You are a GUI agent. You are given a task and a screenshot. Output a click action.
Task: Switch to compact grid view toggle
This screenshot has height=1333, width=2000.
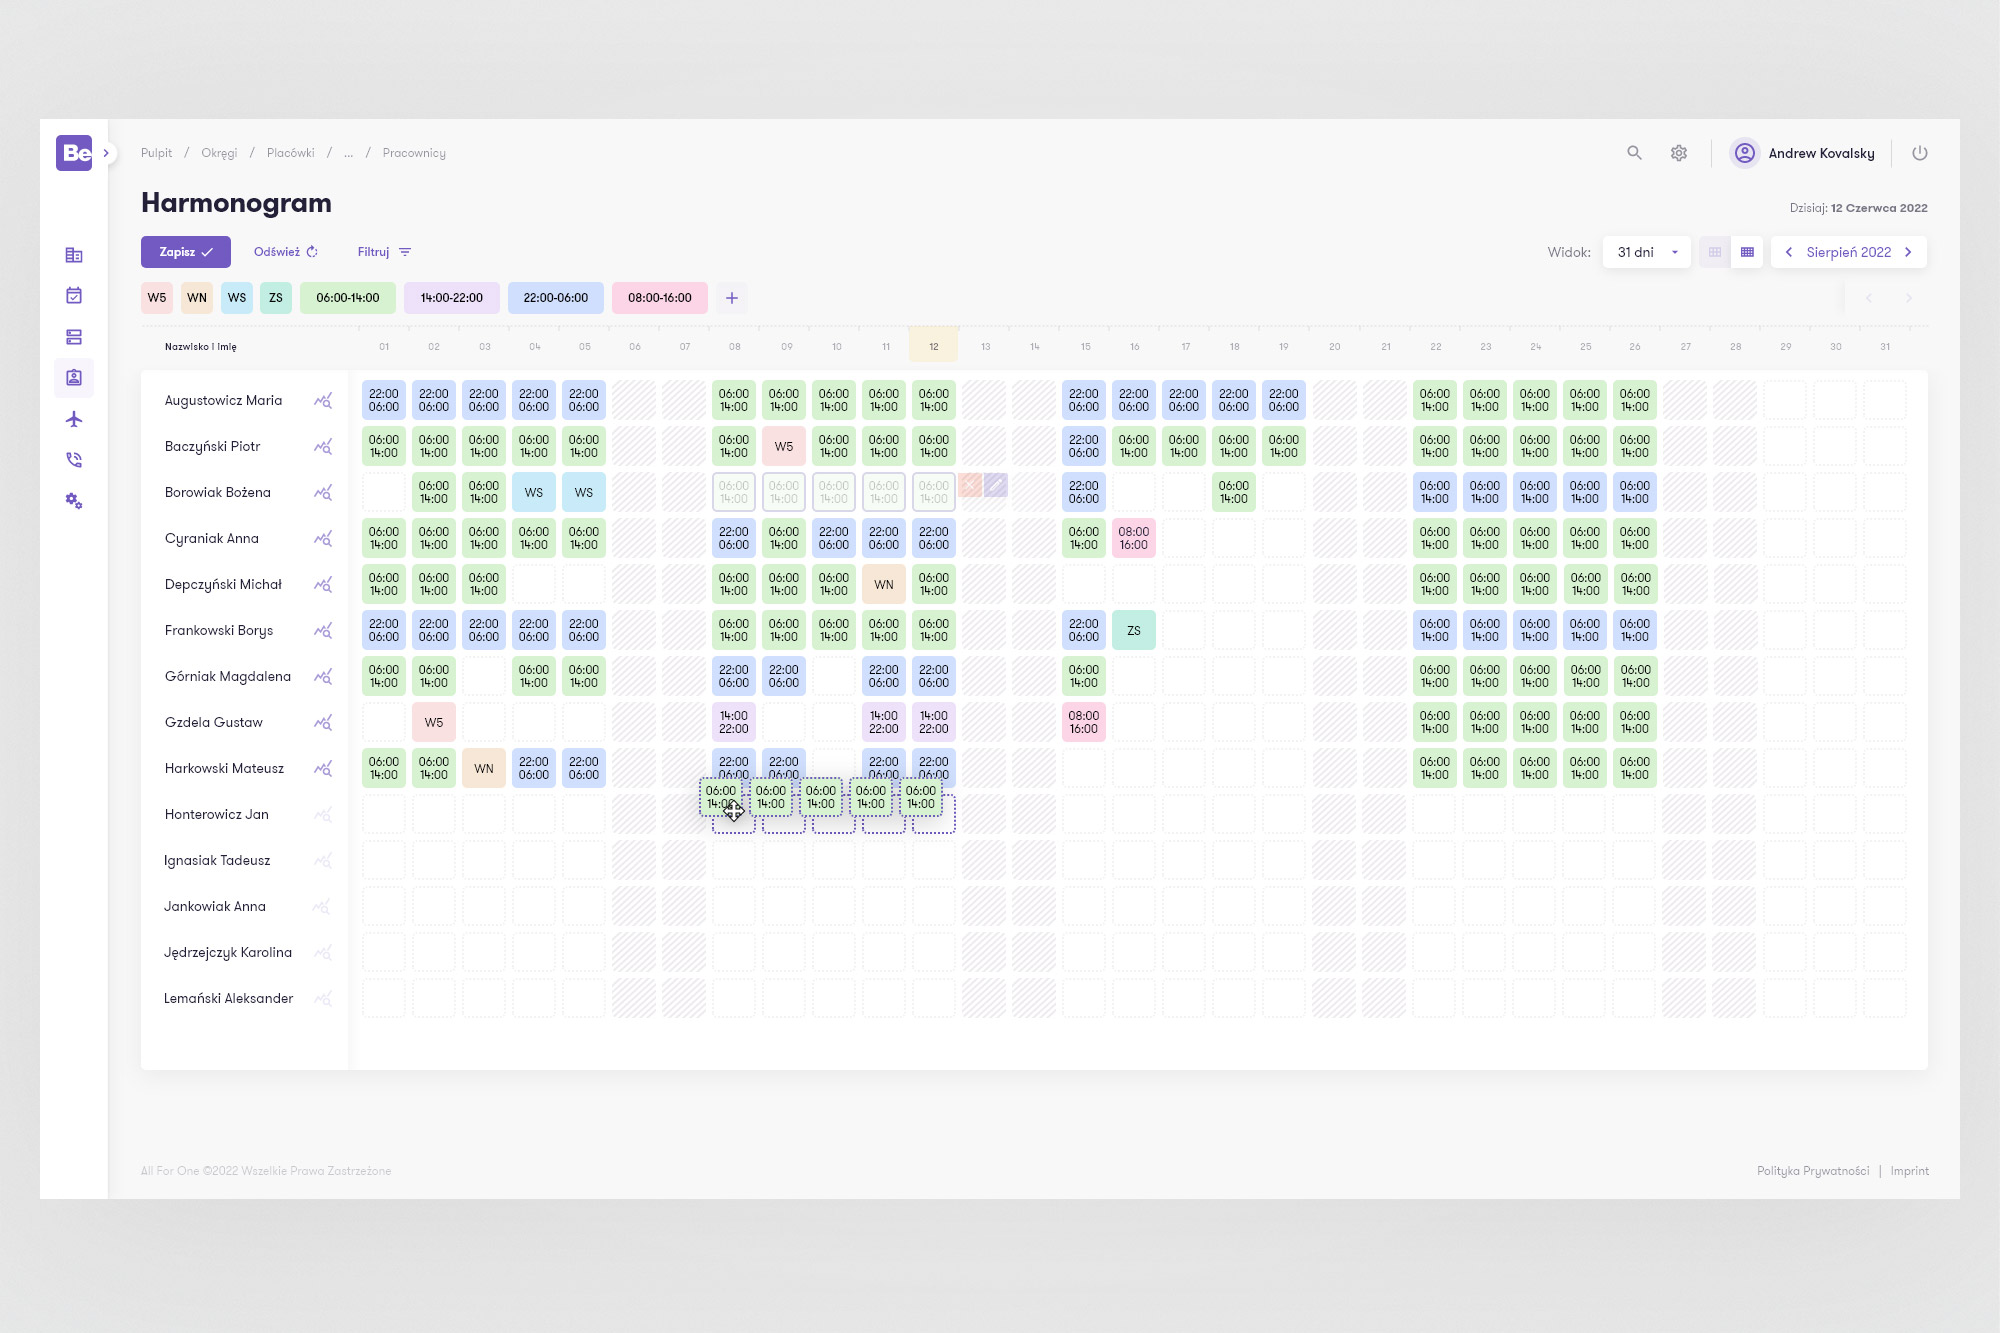(x=1715, y=252)
